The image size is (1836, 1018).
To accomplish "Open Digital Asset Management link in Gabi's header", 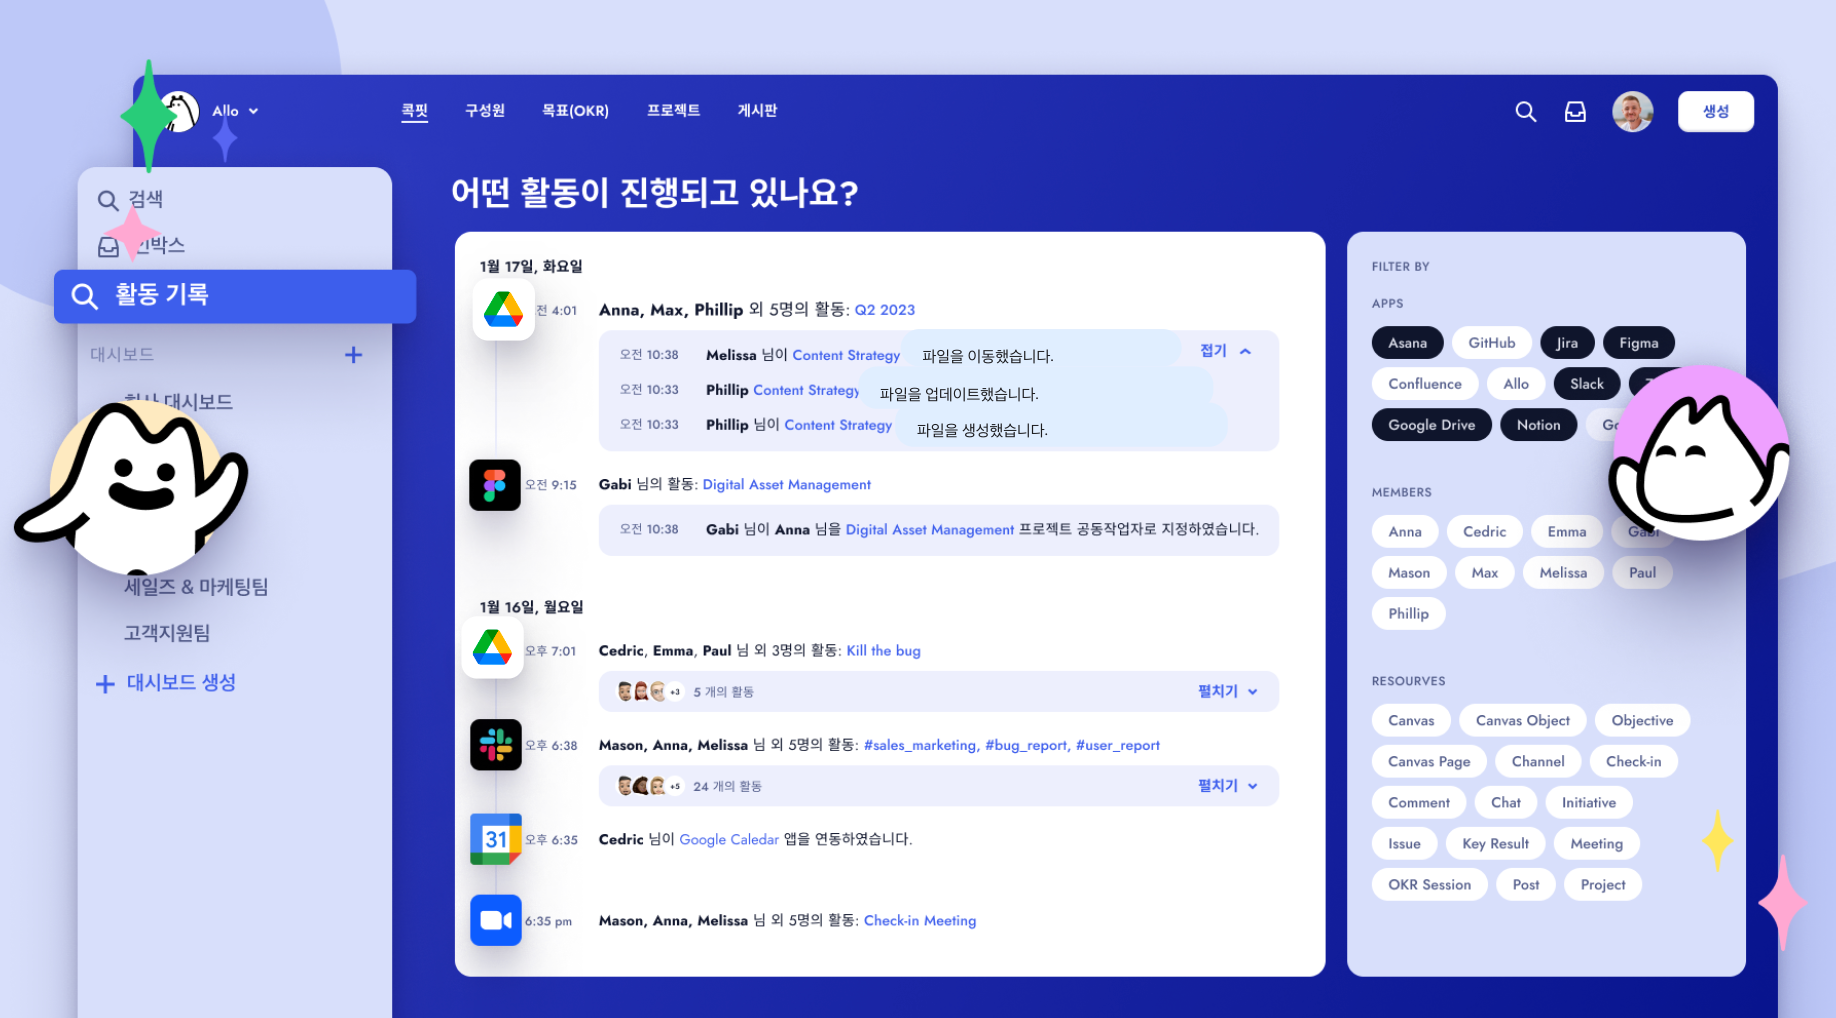I will [787, 485].
